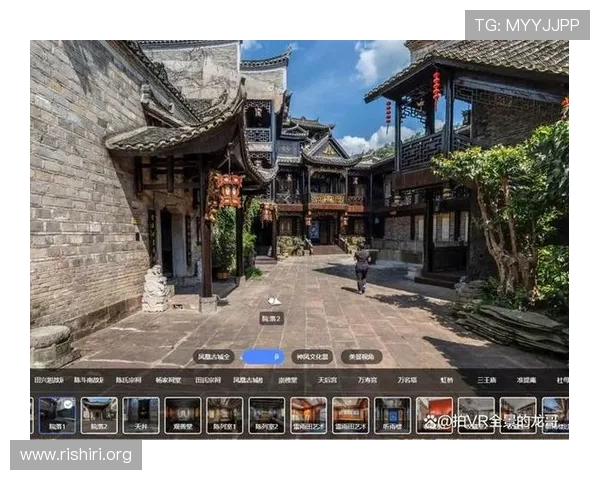Screen dimensions: 600x480
Task: Open the blue-door scene thumbnail ending in 楼
Action: click(393, 415)
